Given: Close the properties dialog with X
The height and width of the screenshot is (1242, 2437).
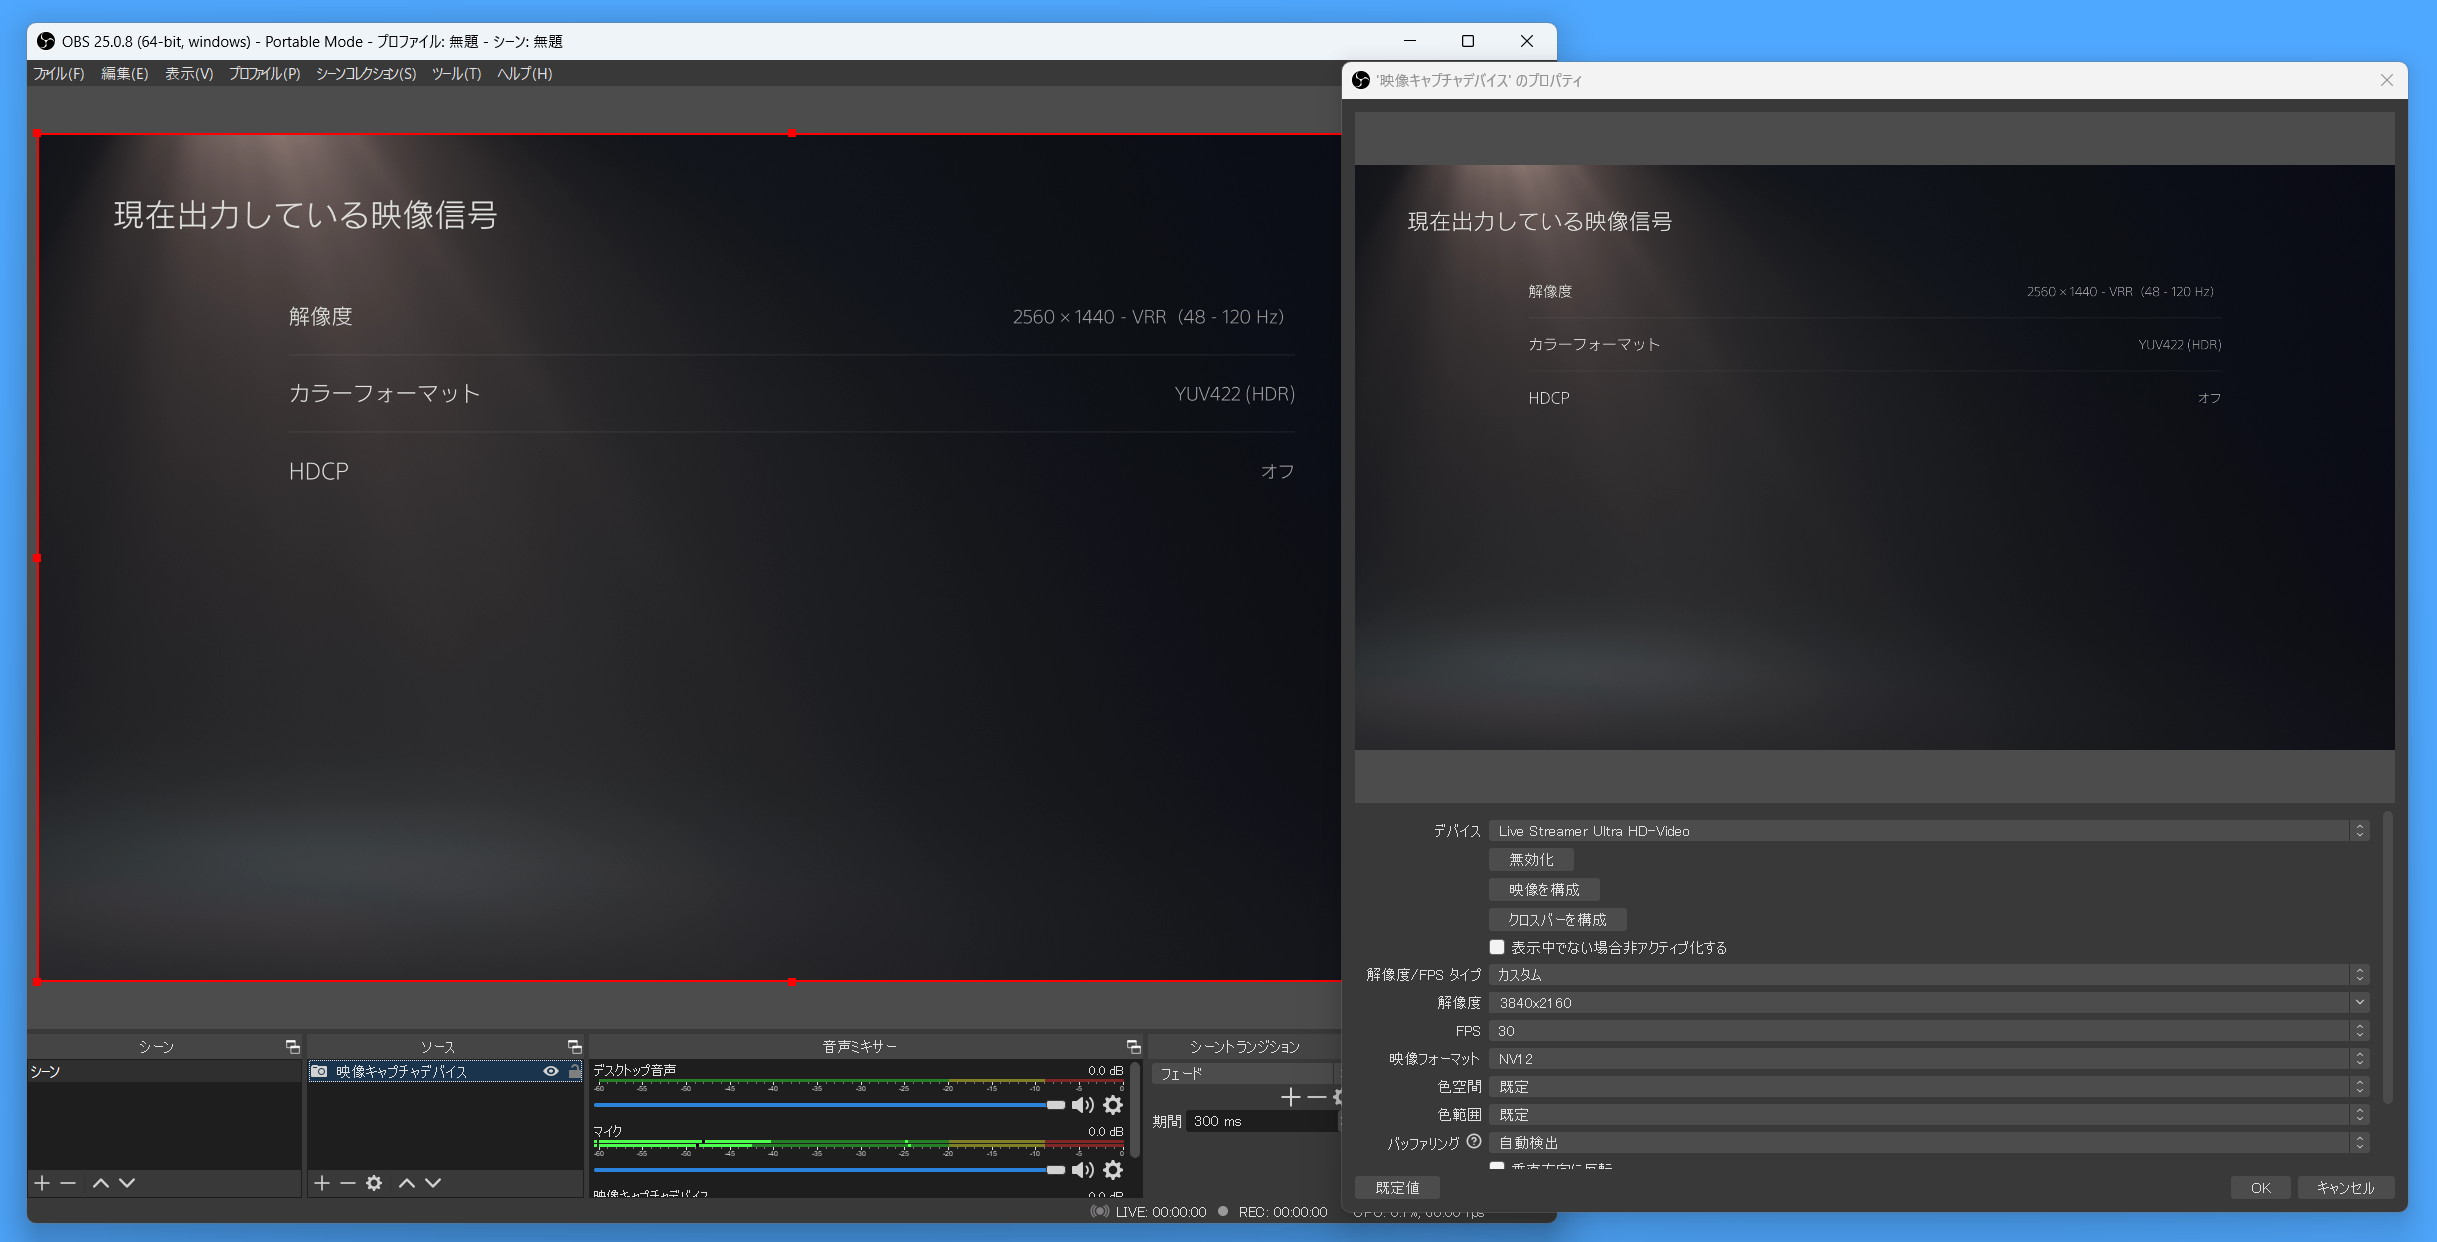Looking at the screenshot, I should click(2387, 80).
